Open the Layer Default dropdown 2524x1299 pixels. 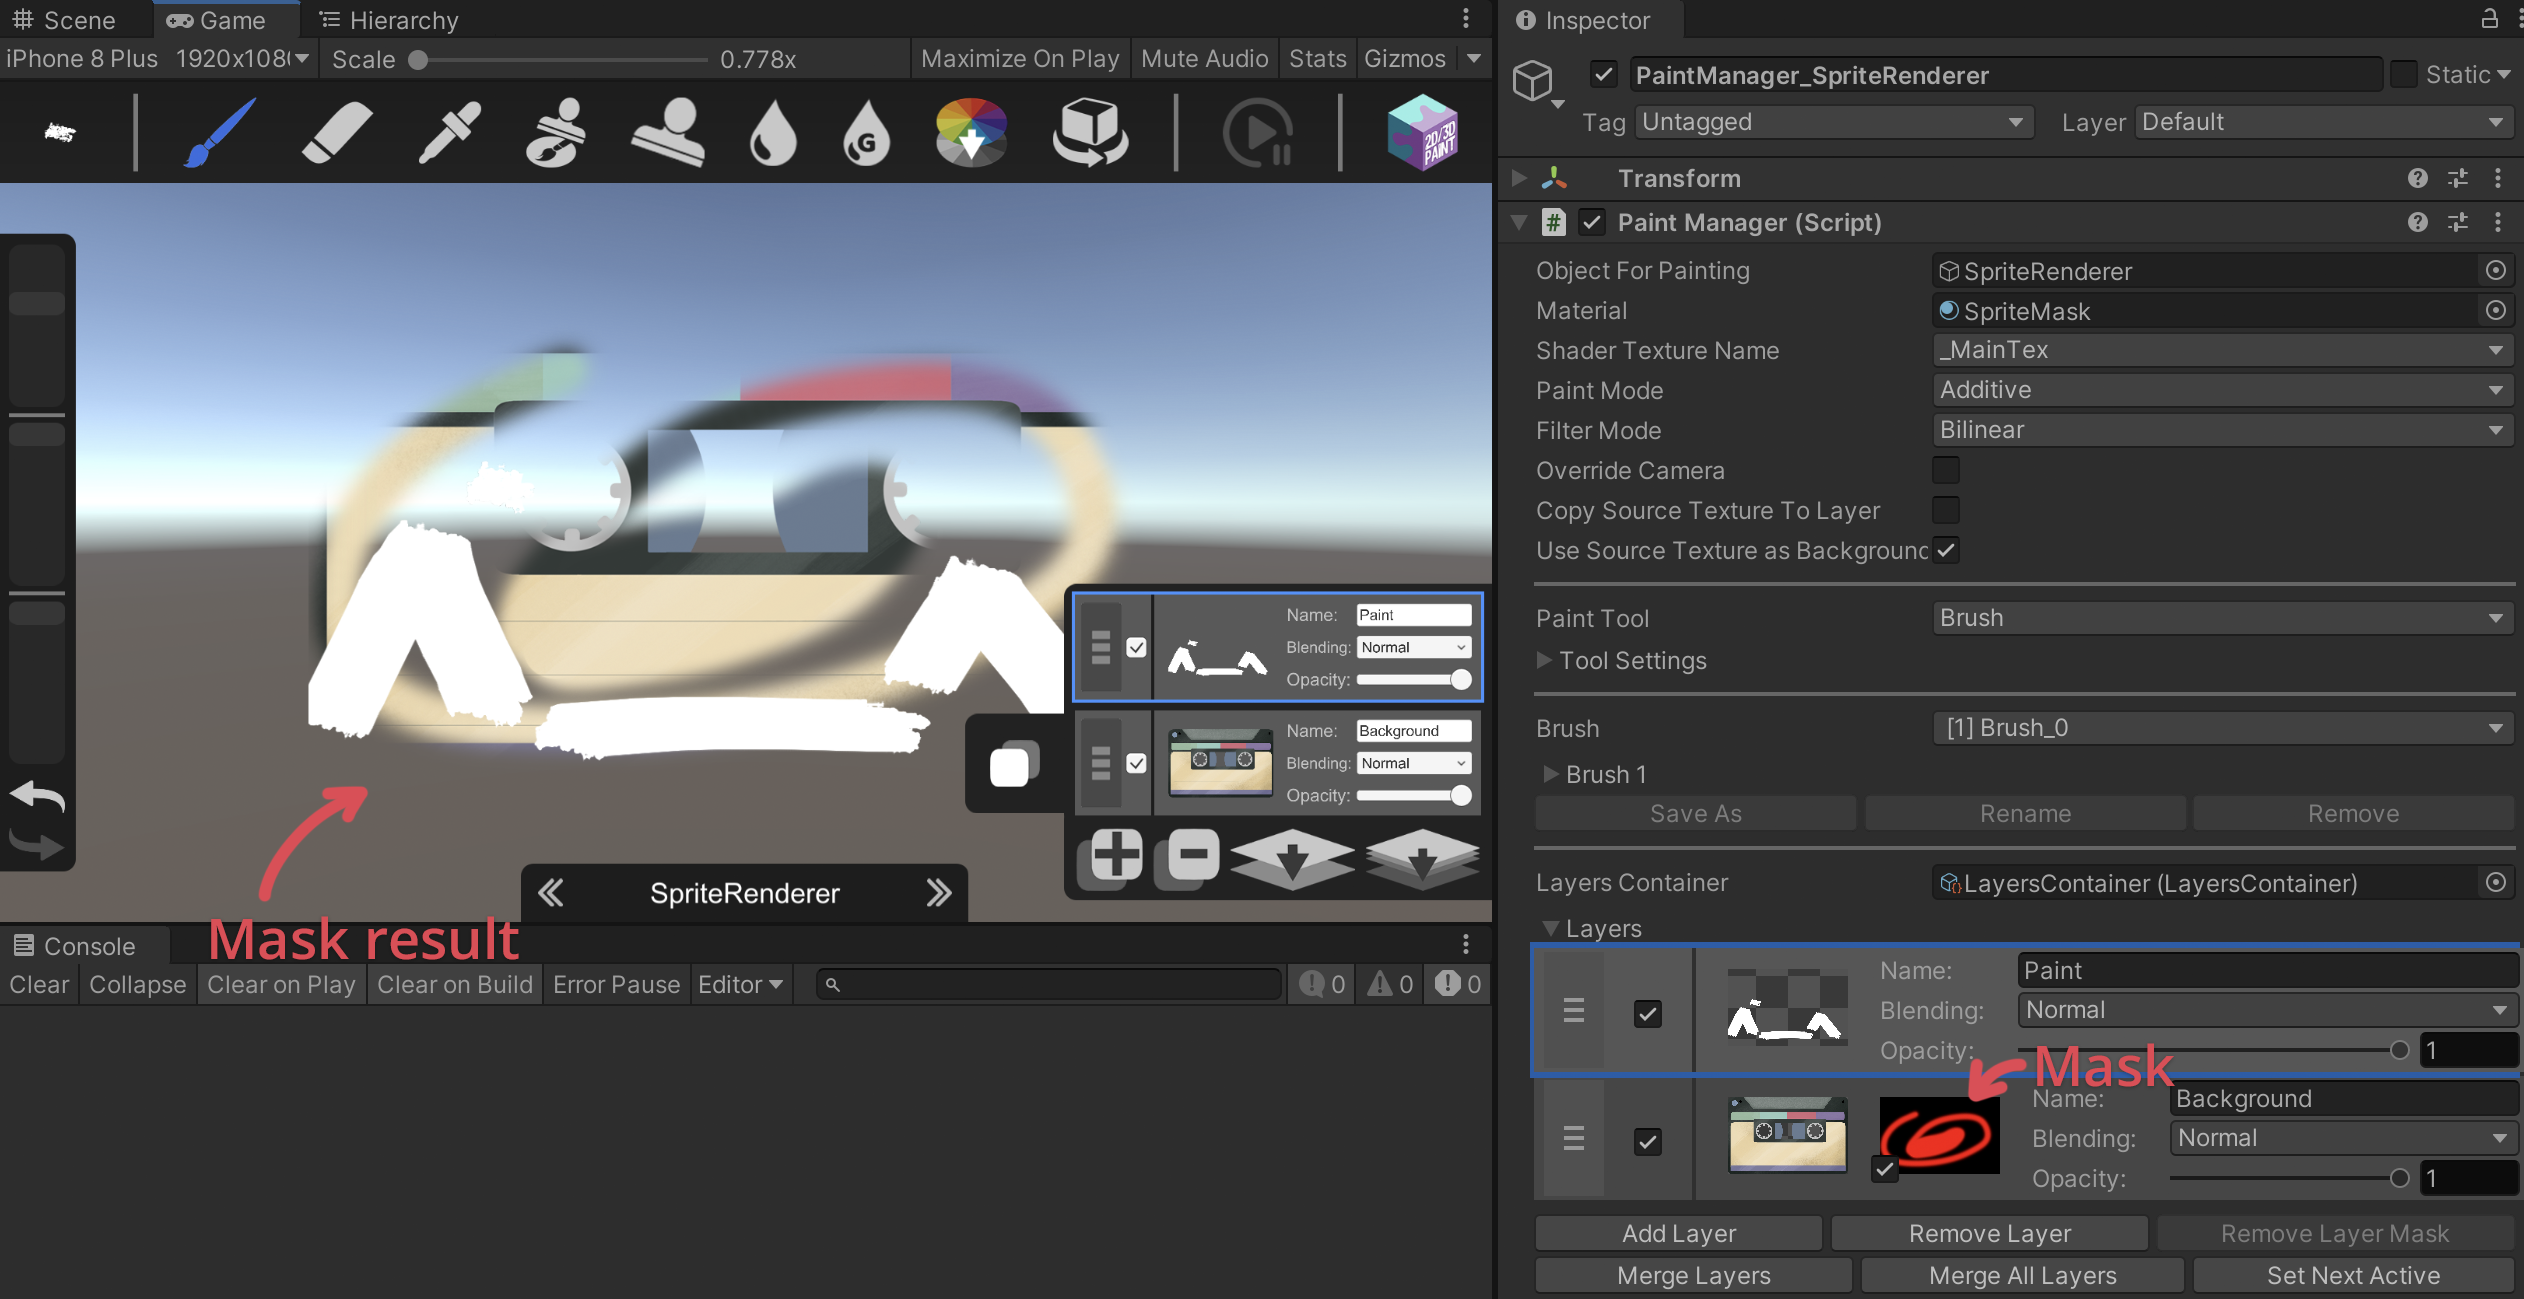(x=2325, y=122)
